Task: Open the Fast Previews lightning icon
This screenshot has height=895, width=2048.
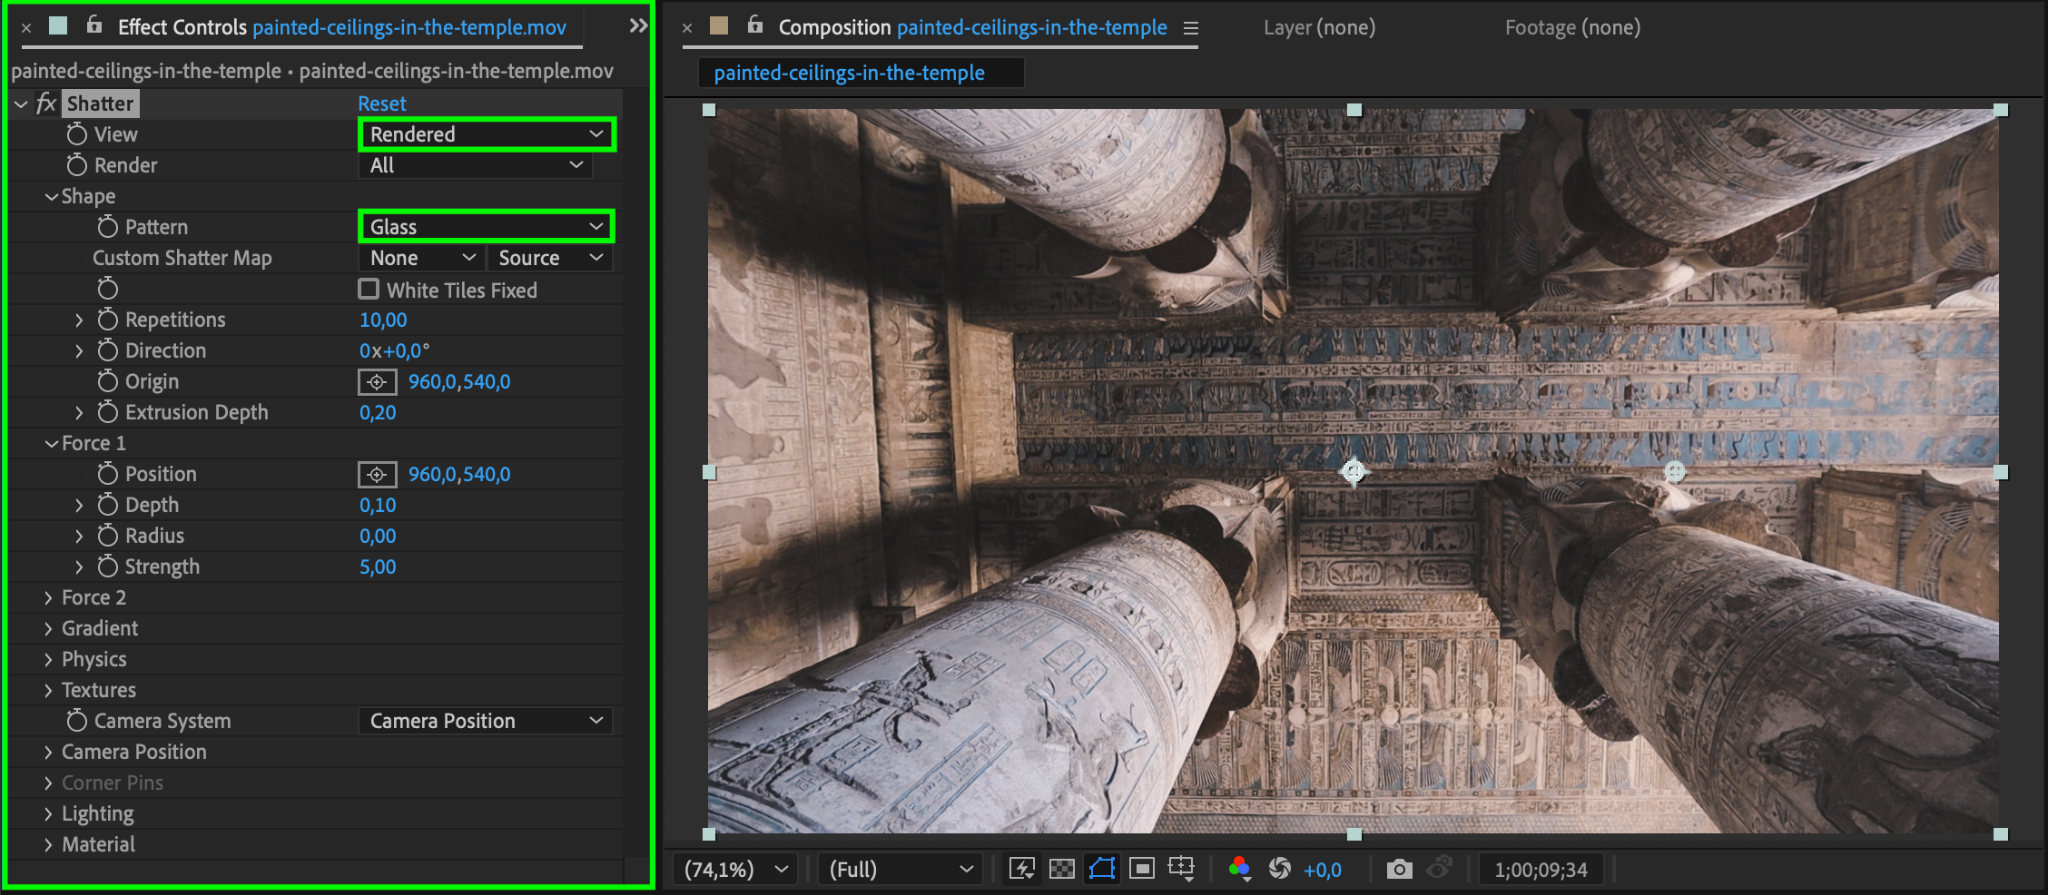Action: coord(1021,869)
